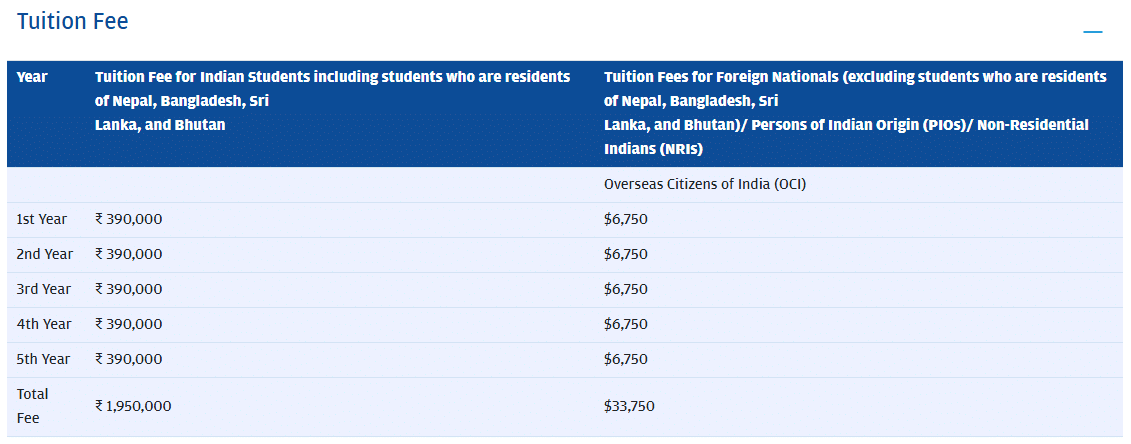Select the 3rd Year rupee fee amount
This screenshot has width=1131, height=444.
pos(129,289)
